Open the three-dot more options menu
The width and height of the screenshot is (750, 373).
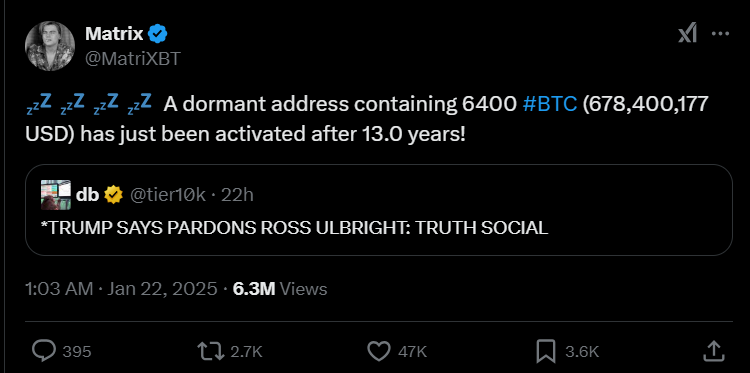pyautogui.click(x=720, y=34)
